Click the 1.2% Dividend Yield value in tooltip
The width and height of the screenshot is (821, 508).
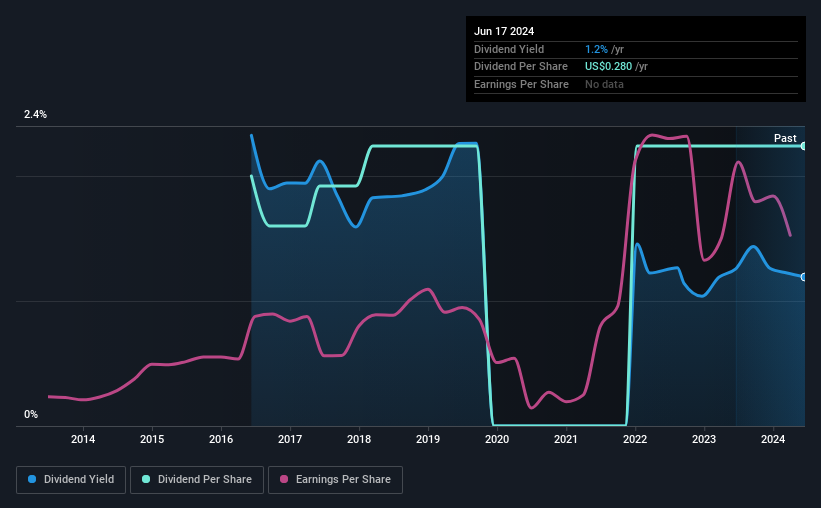(596, 49)
